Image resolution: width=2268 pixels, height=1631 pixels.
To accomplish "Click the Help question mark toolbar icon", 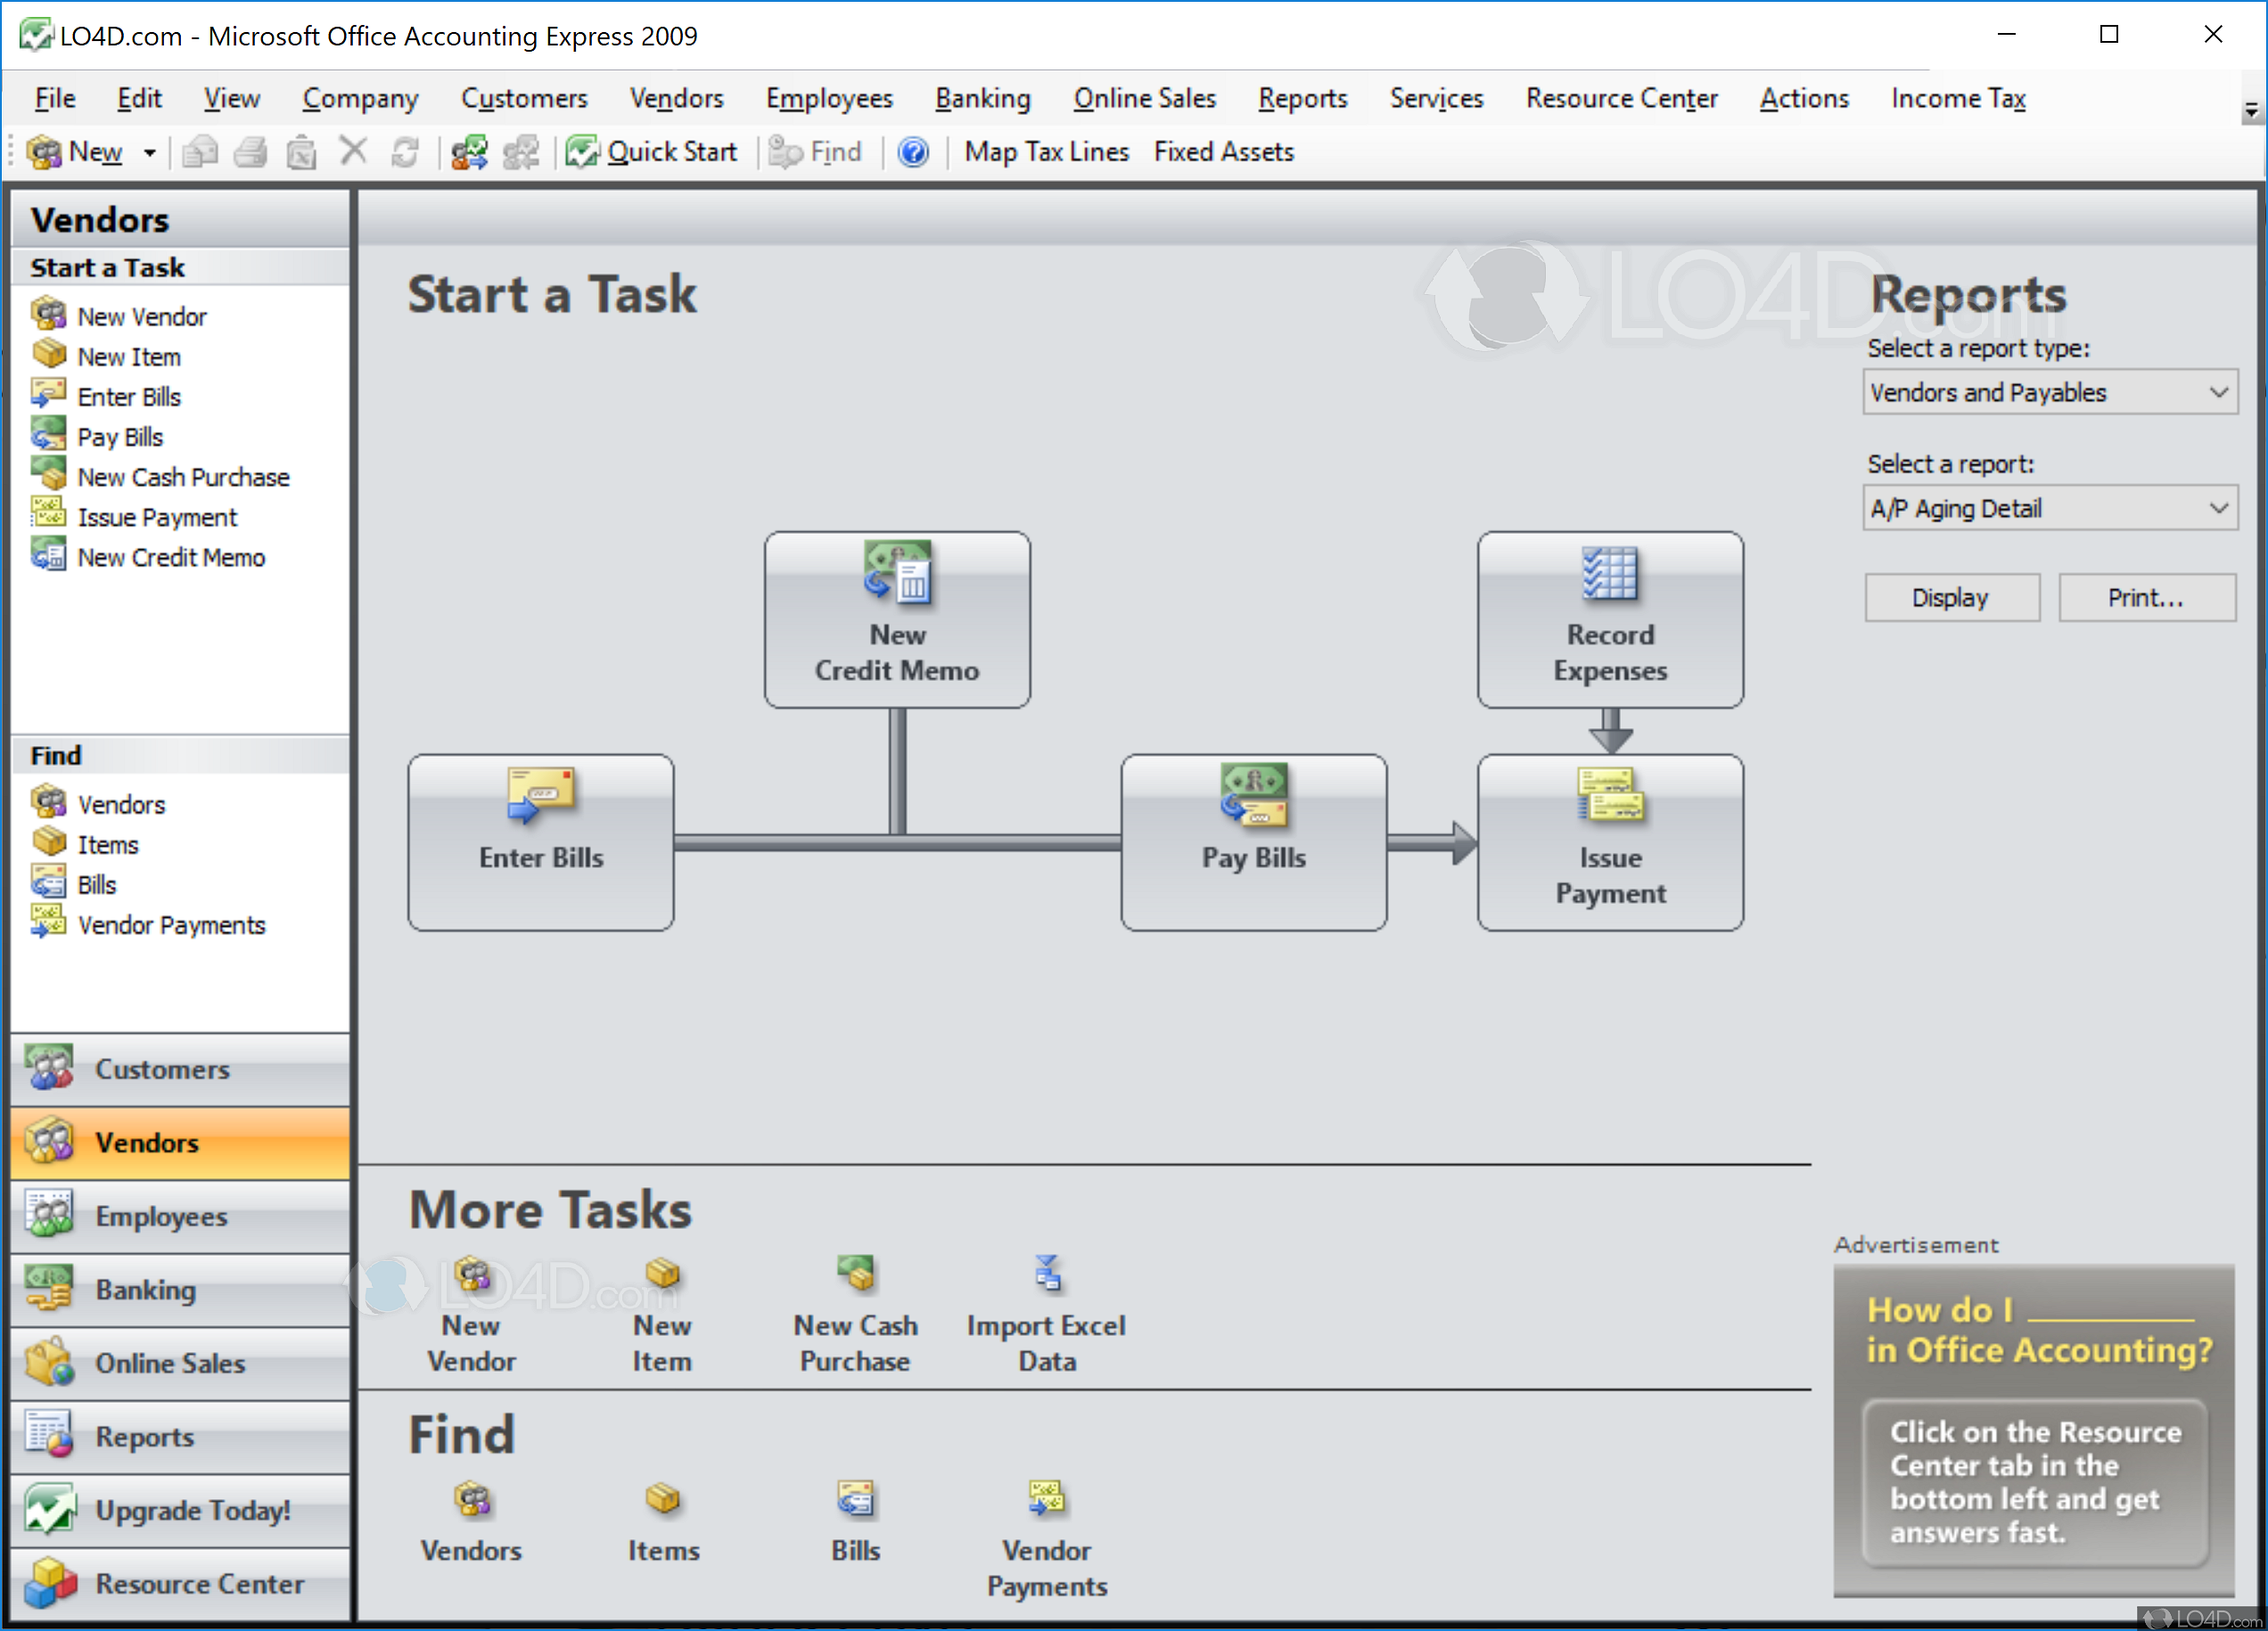I will click(x=912, y=152).
